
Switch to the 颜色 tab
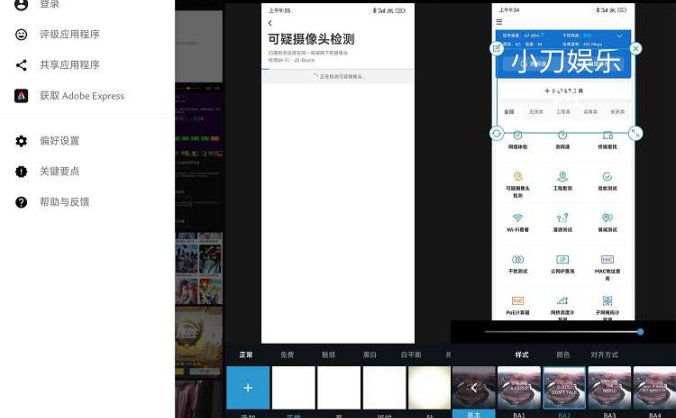pos(563,355)
